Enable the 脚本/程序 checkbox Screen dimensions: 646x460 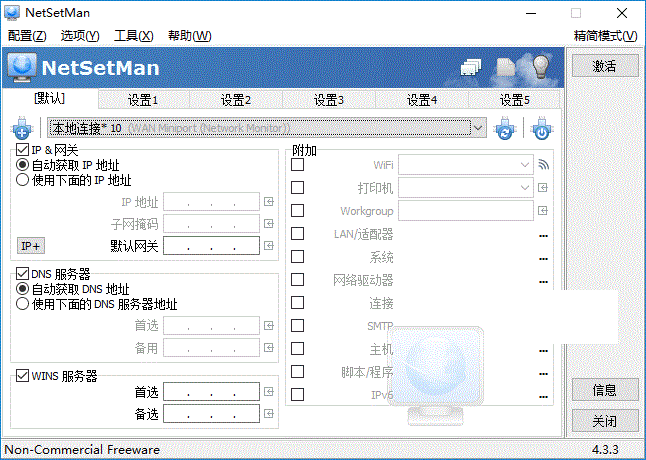(x=297, y=372)
